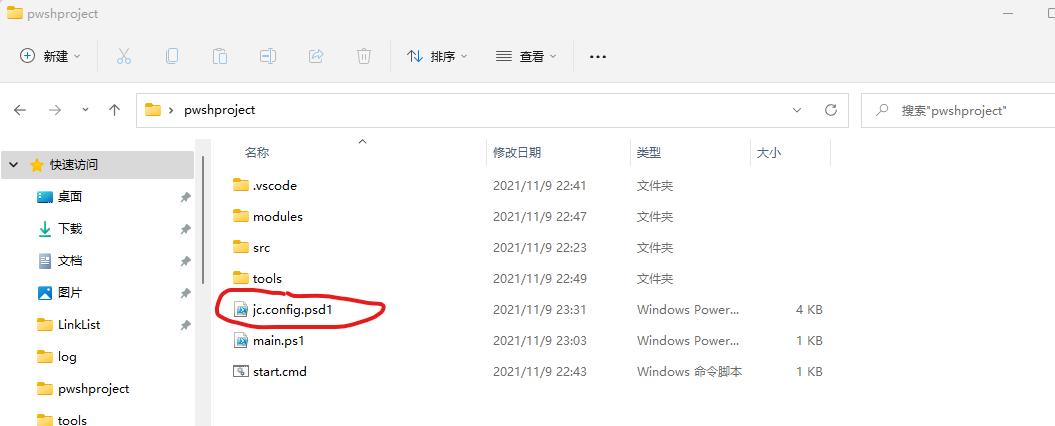The width and height of the screenshot is (1055, 426).
Task: Click date 2021/11/9 23:31
Action: [x=540, y=310]
